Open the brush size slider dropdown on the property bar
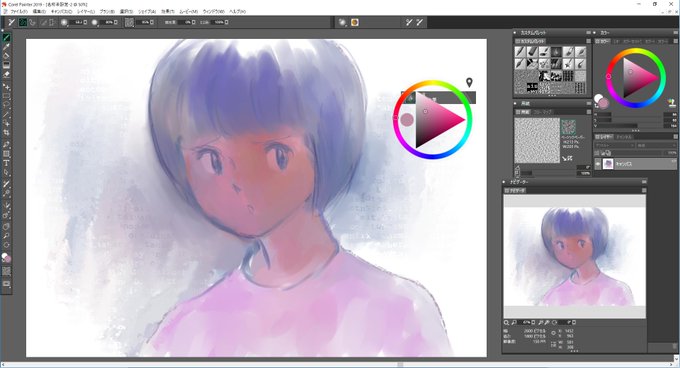Image resolution: width=680 pixels, height=368 pixels. point(85,22)
